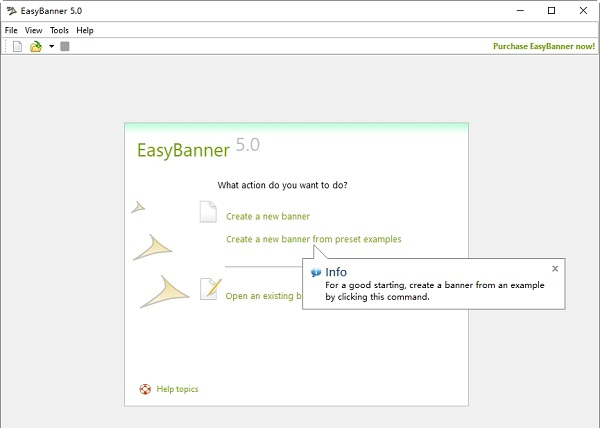Click Purchase EasyBanner now! link
This screenshot has height=445, width=600.
click(544, 46)
